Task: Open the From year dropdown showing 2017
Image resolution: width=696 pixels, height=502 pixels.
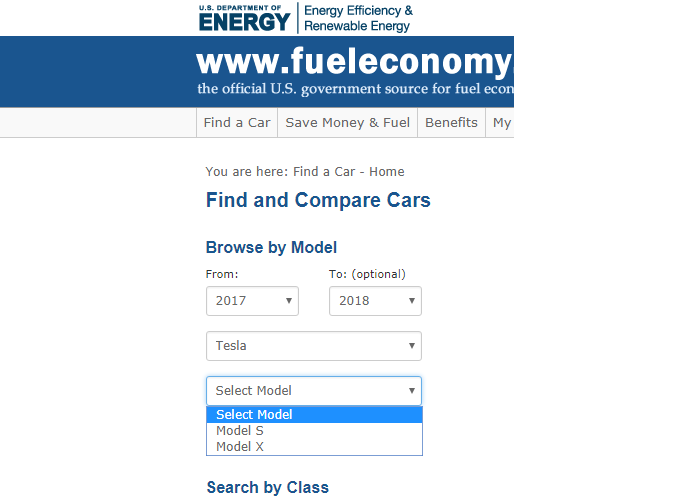Action: [x=252, y=301]
